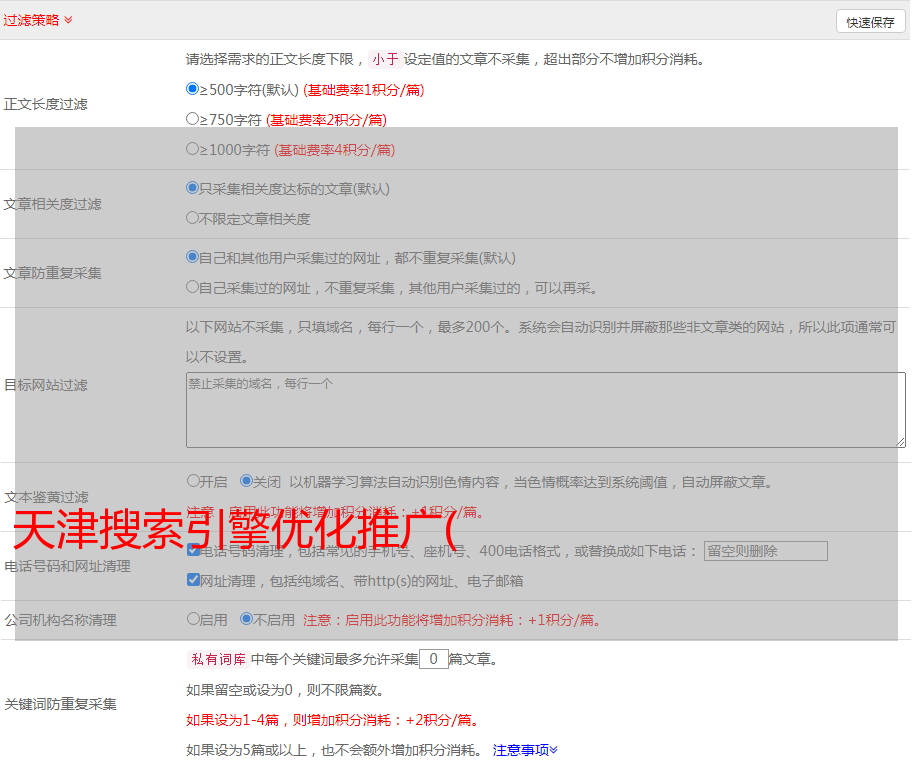The image size is (912, 768).
Task: Toggle the 电话号码清理 checkbox
Action: 193,550
